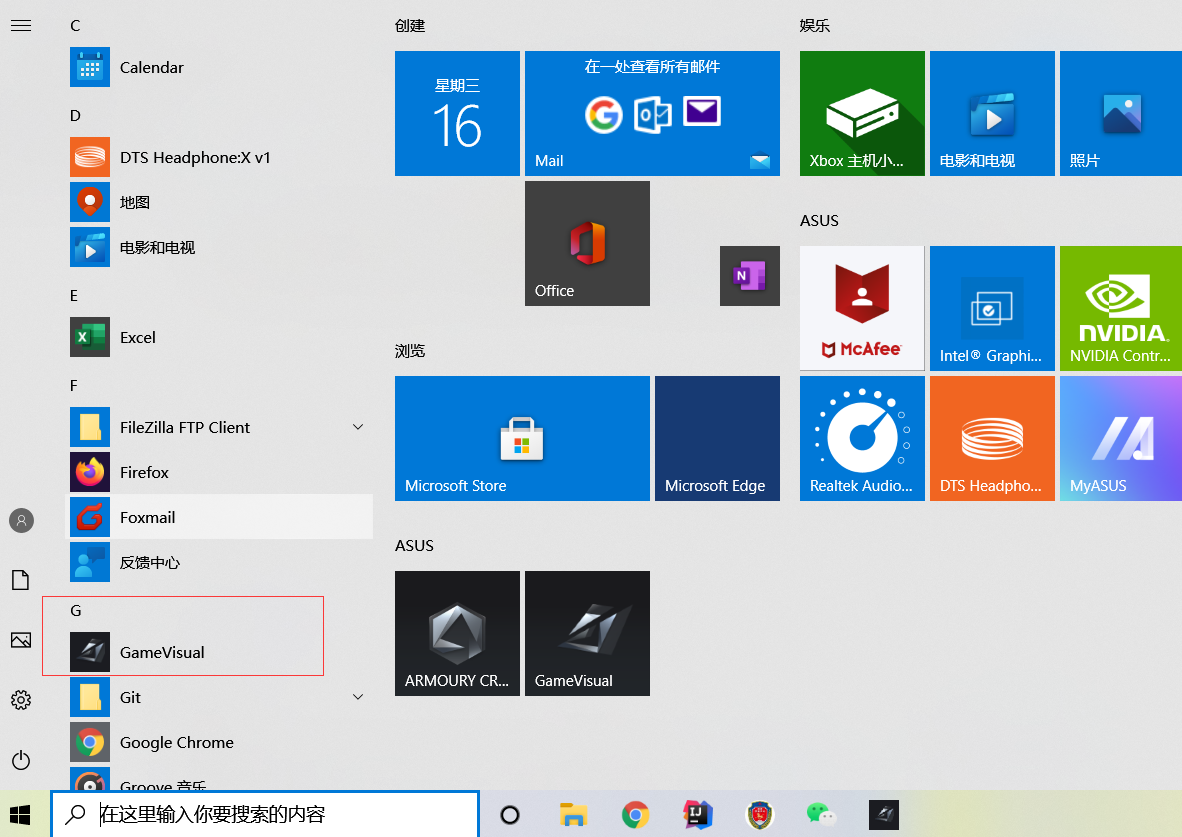This screenshot has width=1182, height=837.
Task: Click the 创建 tile group header
Action: [410, 26]
